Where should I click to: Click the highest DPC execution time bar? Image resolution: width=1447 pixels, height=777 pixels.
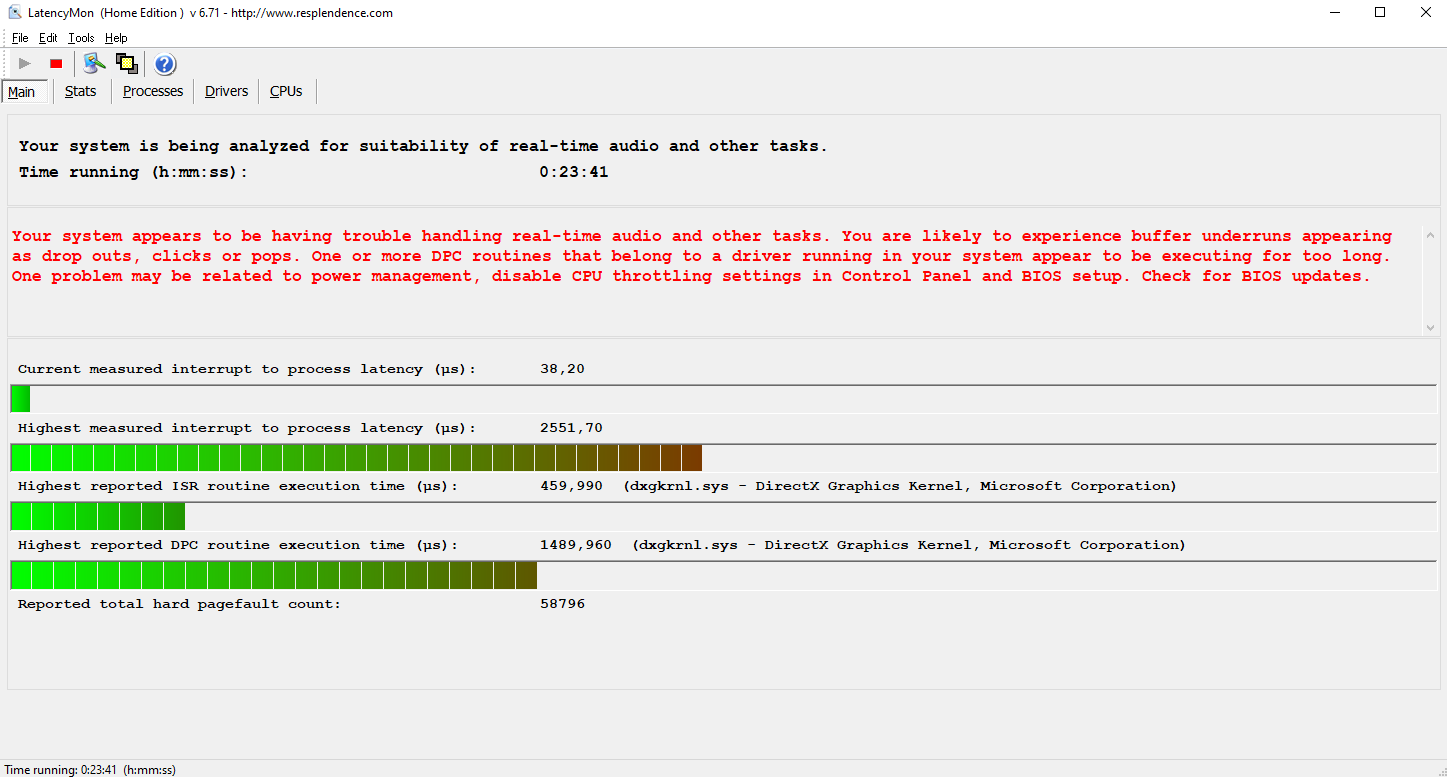tap(723, 575)
